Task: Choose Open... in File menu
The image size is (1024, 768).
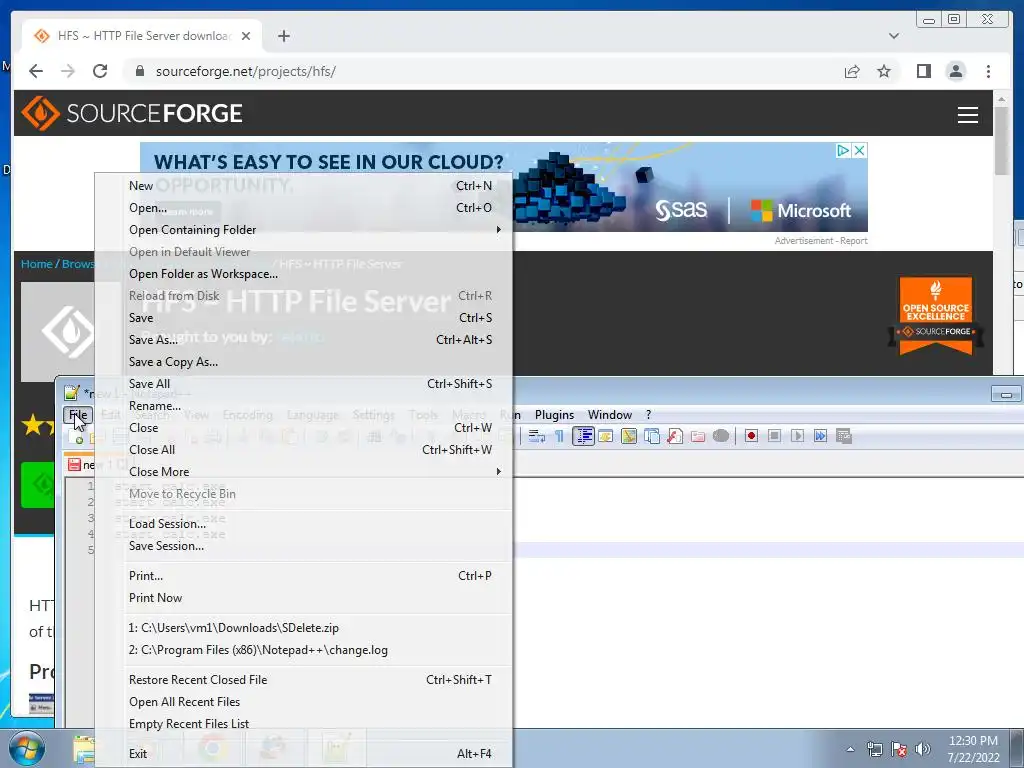Action: pyautogui.click(x=304, y=208)
